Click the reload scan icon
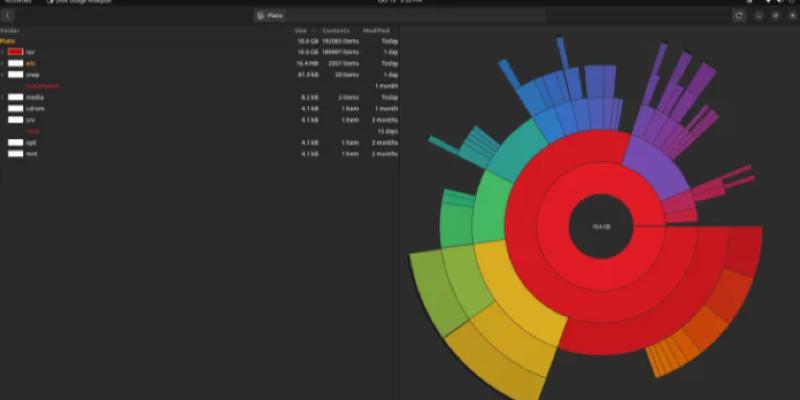This screenshot has width=800, height=400. 739,16
